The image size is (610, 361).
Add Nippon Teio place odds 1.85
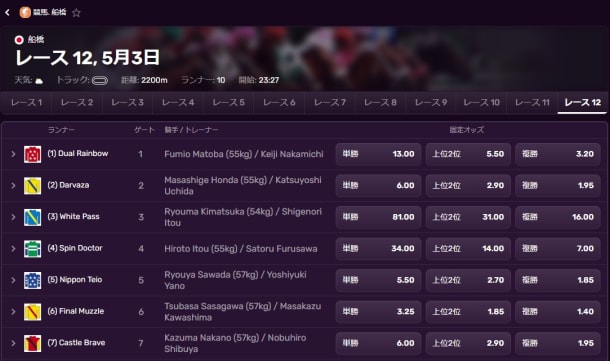pos(558,280)
